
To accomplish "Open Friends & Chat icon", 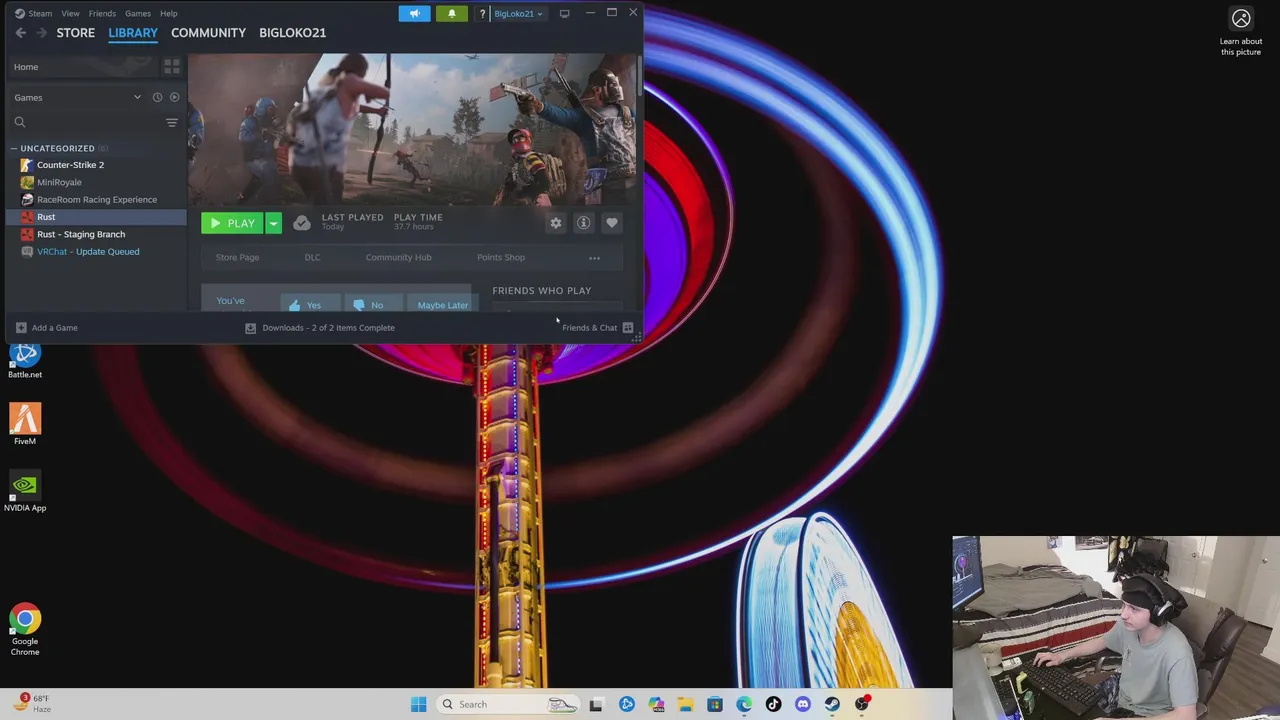I will tap(628, 328).
